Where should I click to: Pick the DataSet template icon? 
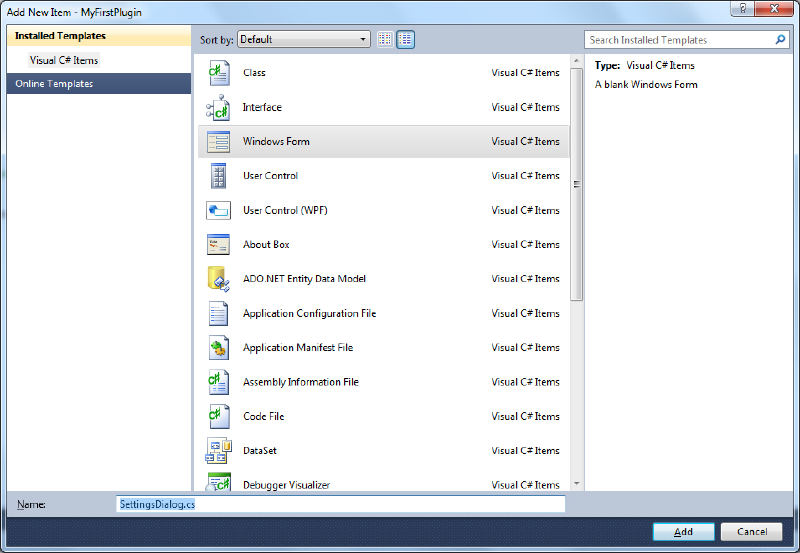pyautogui.click(x=218, y=451)
